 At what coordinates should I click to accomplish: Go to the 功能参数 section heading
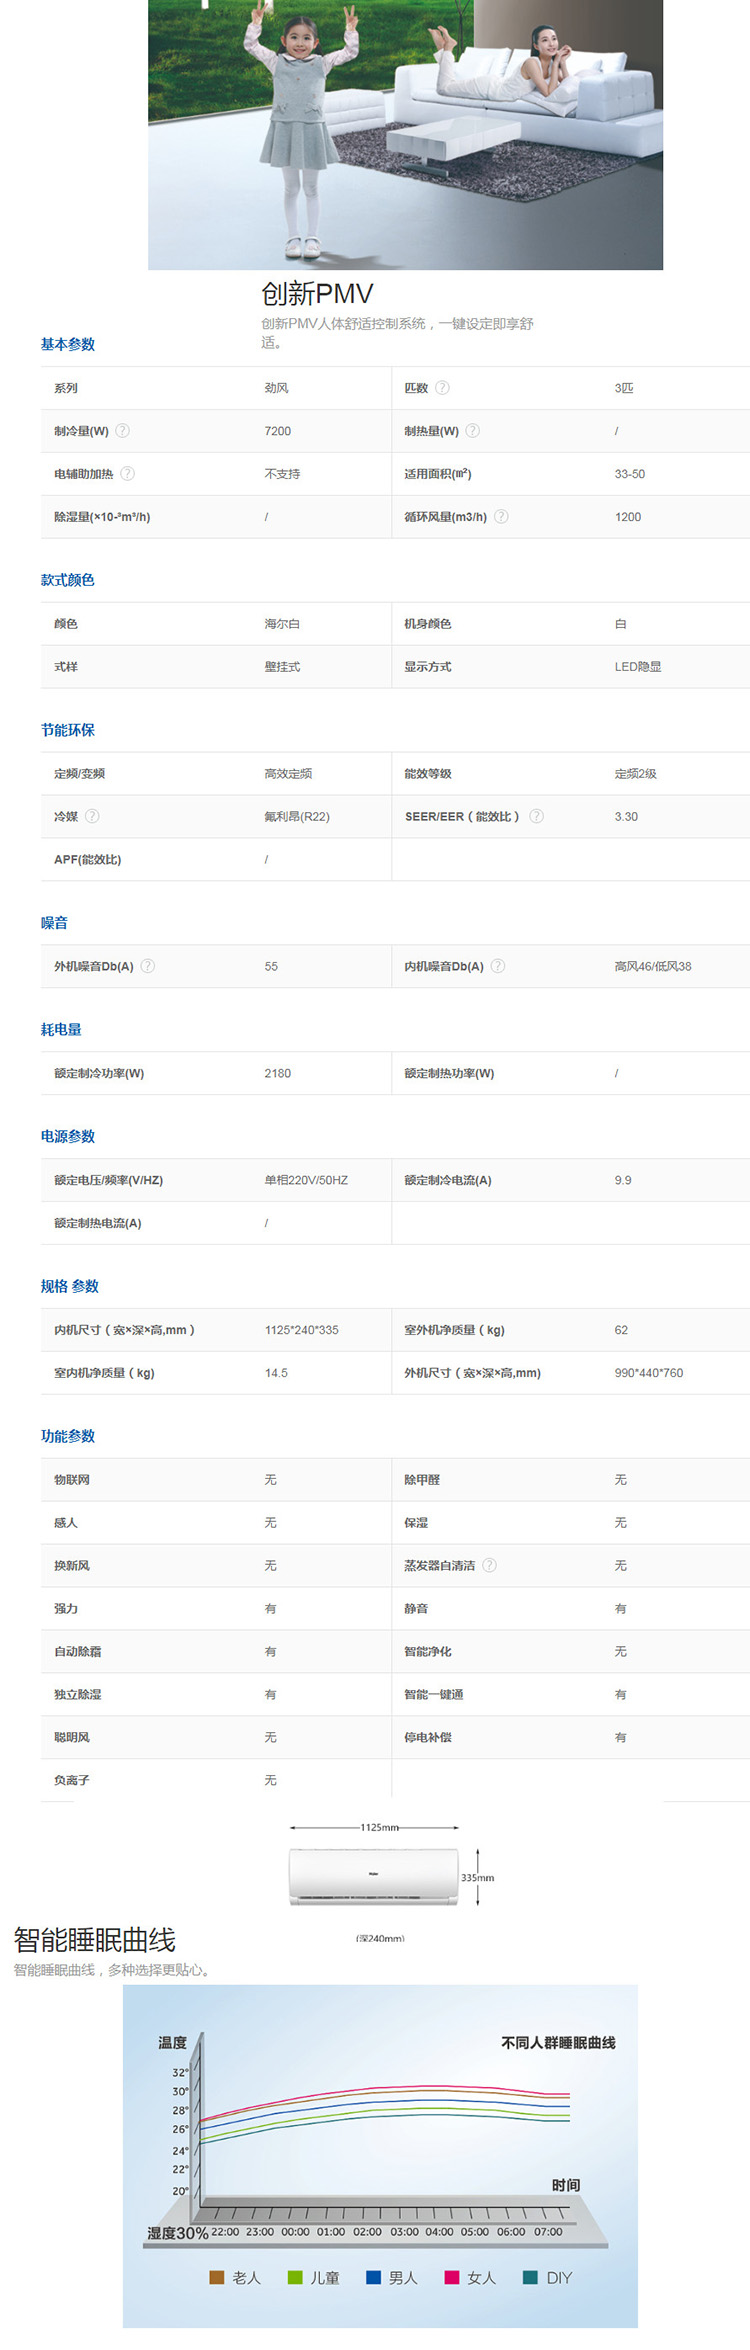click(x=68, y=1436)
